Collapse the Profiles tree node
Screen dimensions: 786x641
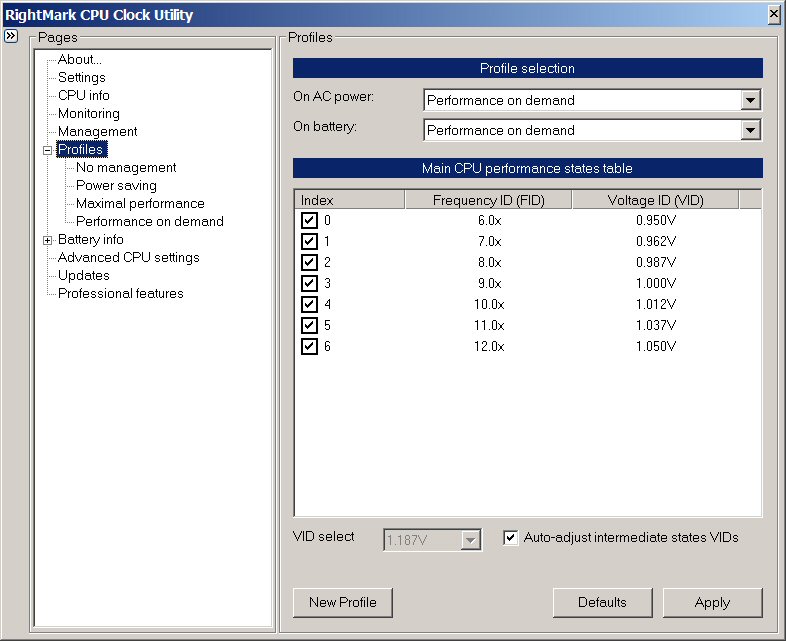(x=47, y=150)
